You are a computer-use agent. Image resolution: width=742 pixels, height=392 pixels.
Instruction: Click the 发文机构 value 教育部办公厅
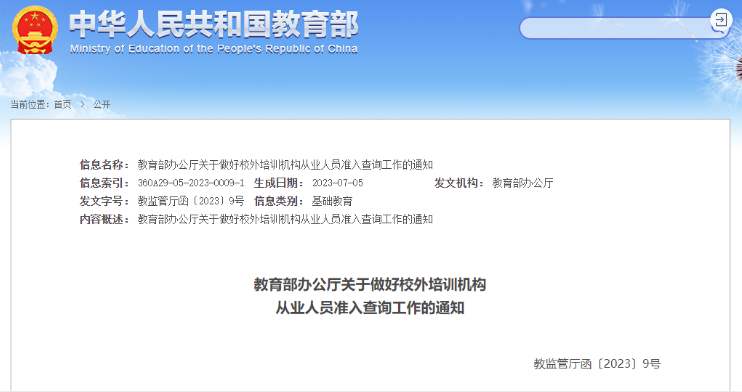(522, 183)
